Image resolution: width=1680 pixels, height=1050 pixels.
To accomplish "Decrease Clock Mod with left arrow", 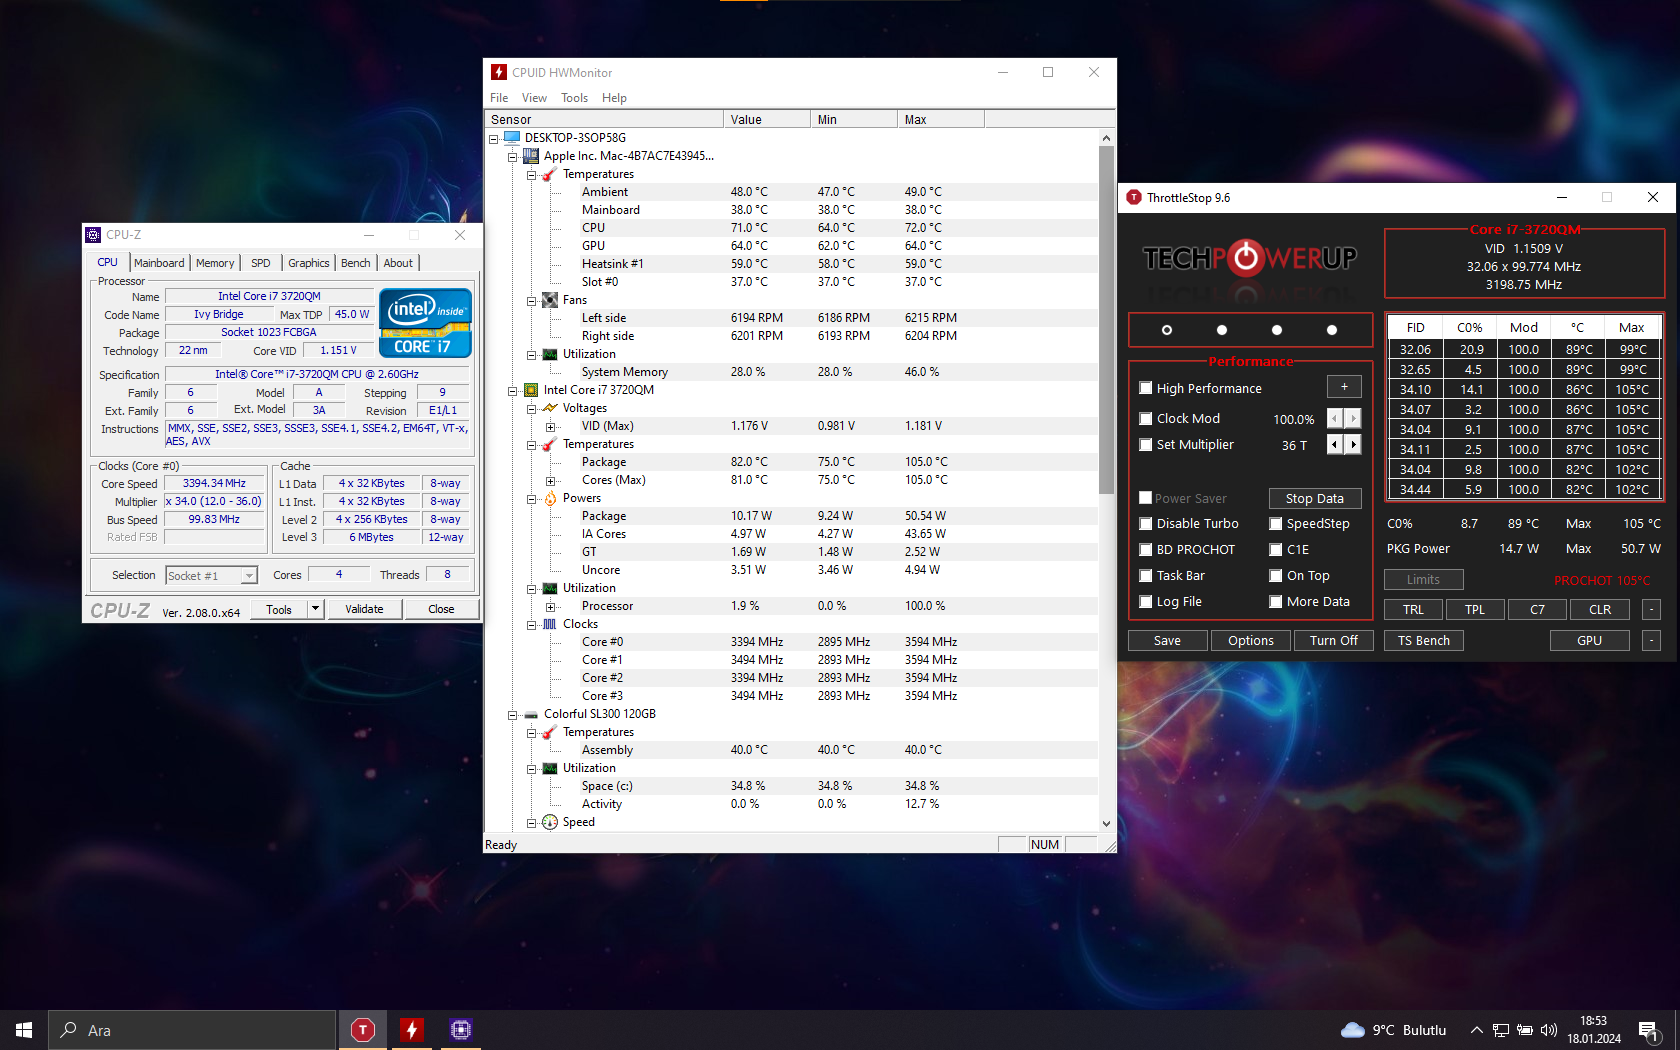I will click(x=1335, y=418).
